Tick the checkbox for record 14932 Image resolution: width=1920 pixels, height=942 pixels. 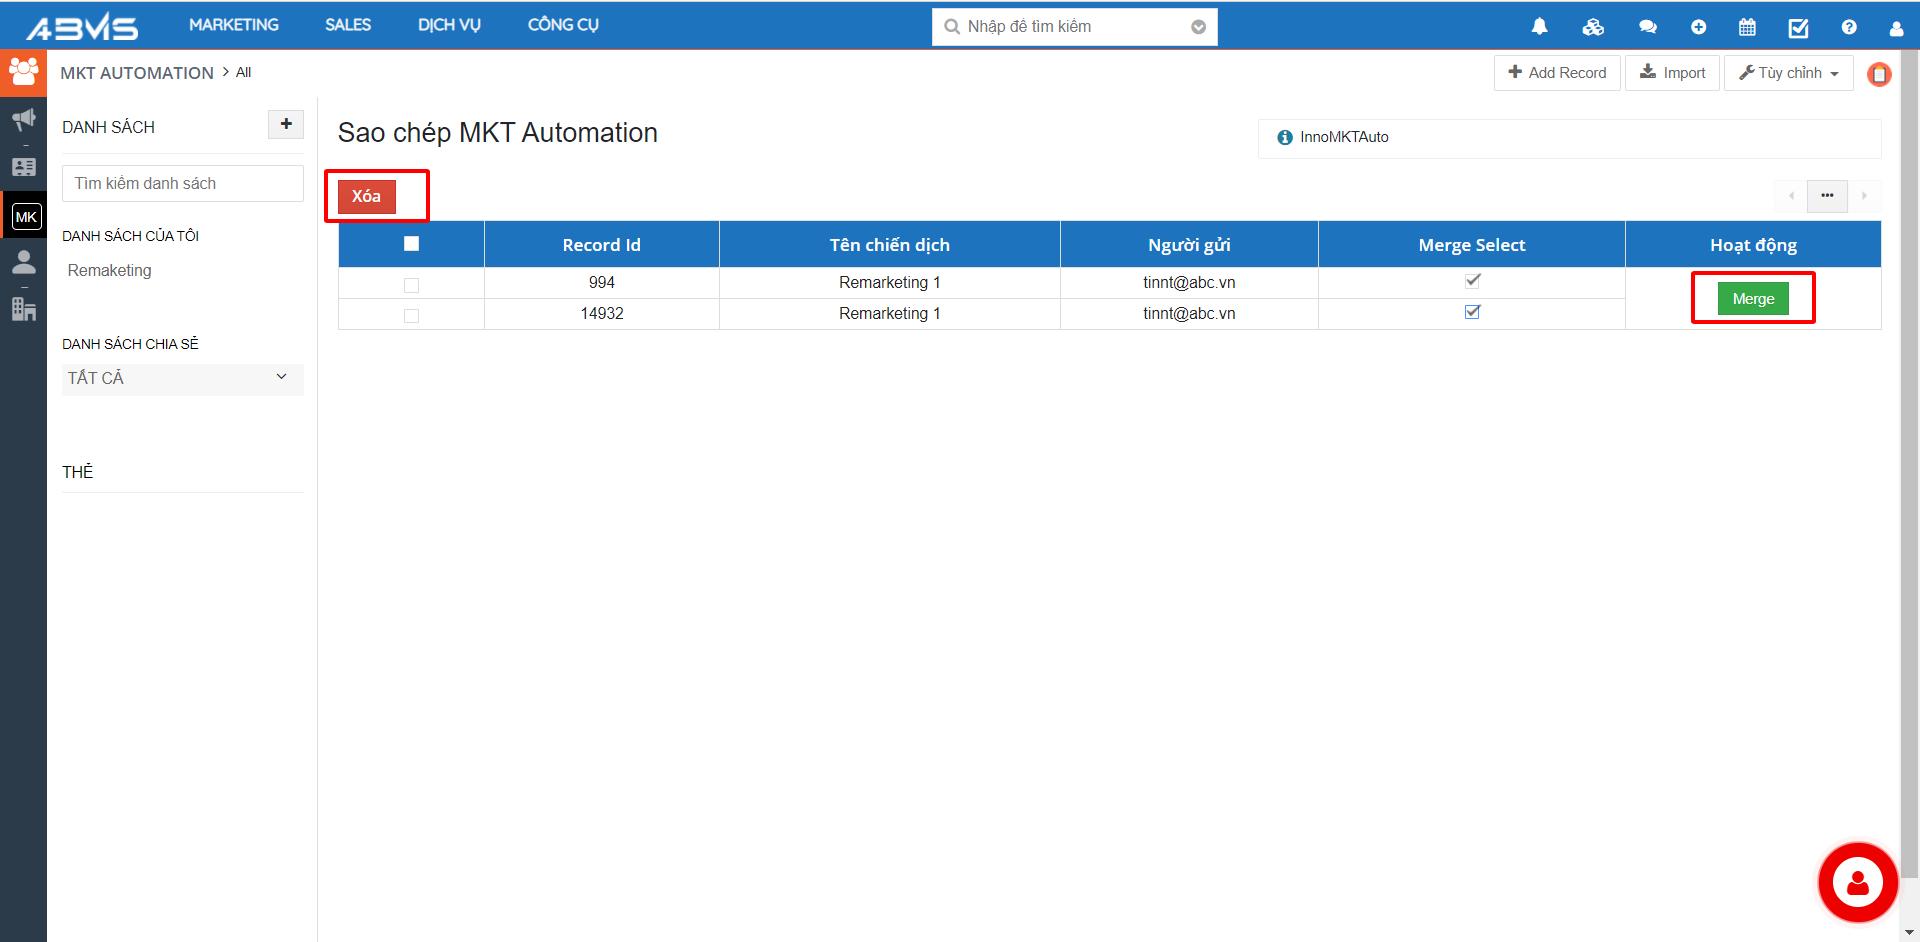point(411,315)
